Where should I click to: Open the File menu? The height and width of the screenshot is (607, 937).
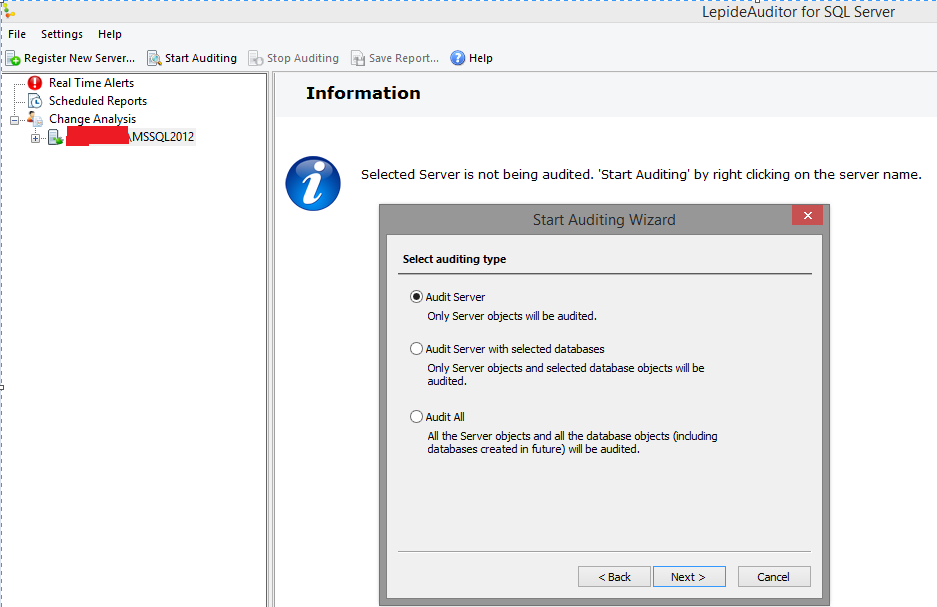[17, 34]
